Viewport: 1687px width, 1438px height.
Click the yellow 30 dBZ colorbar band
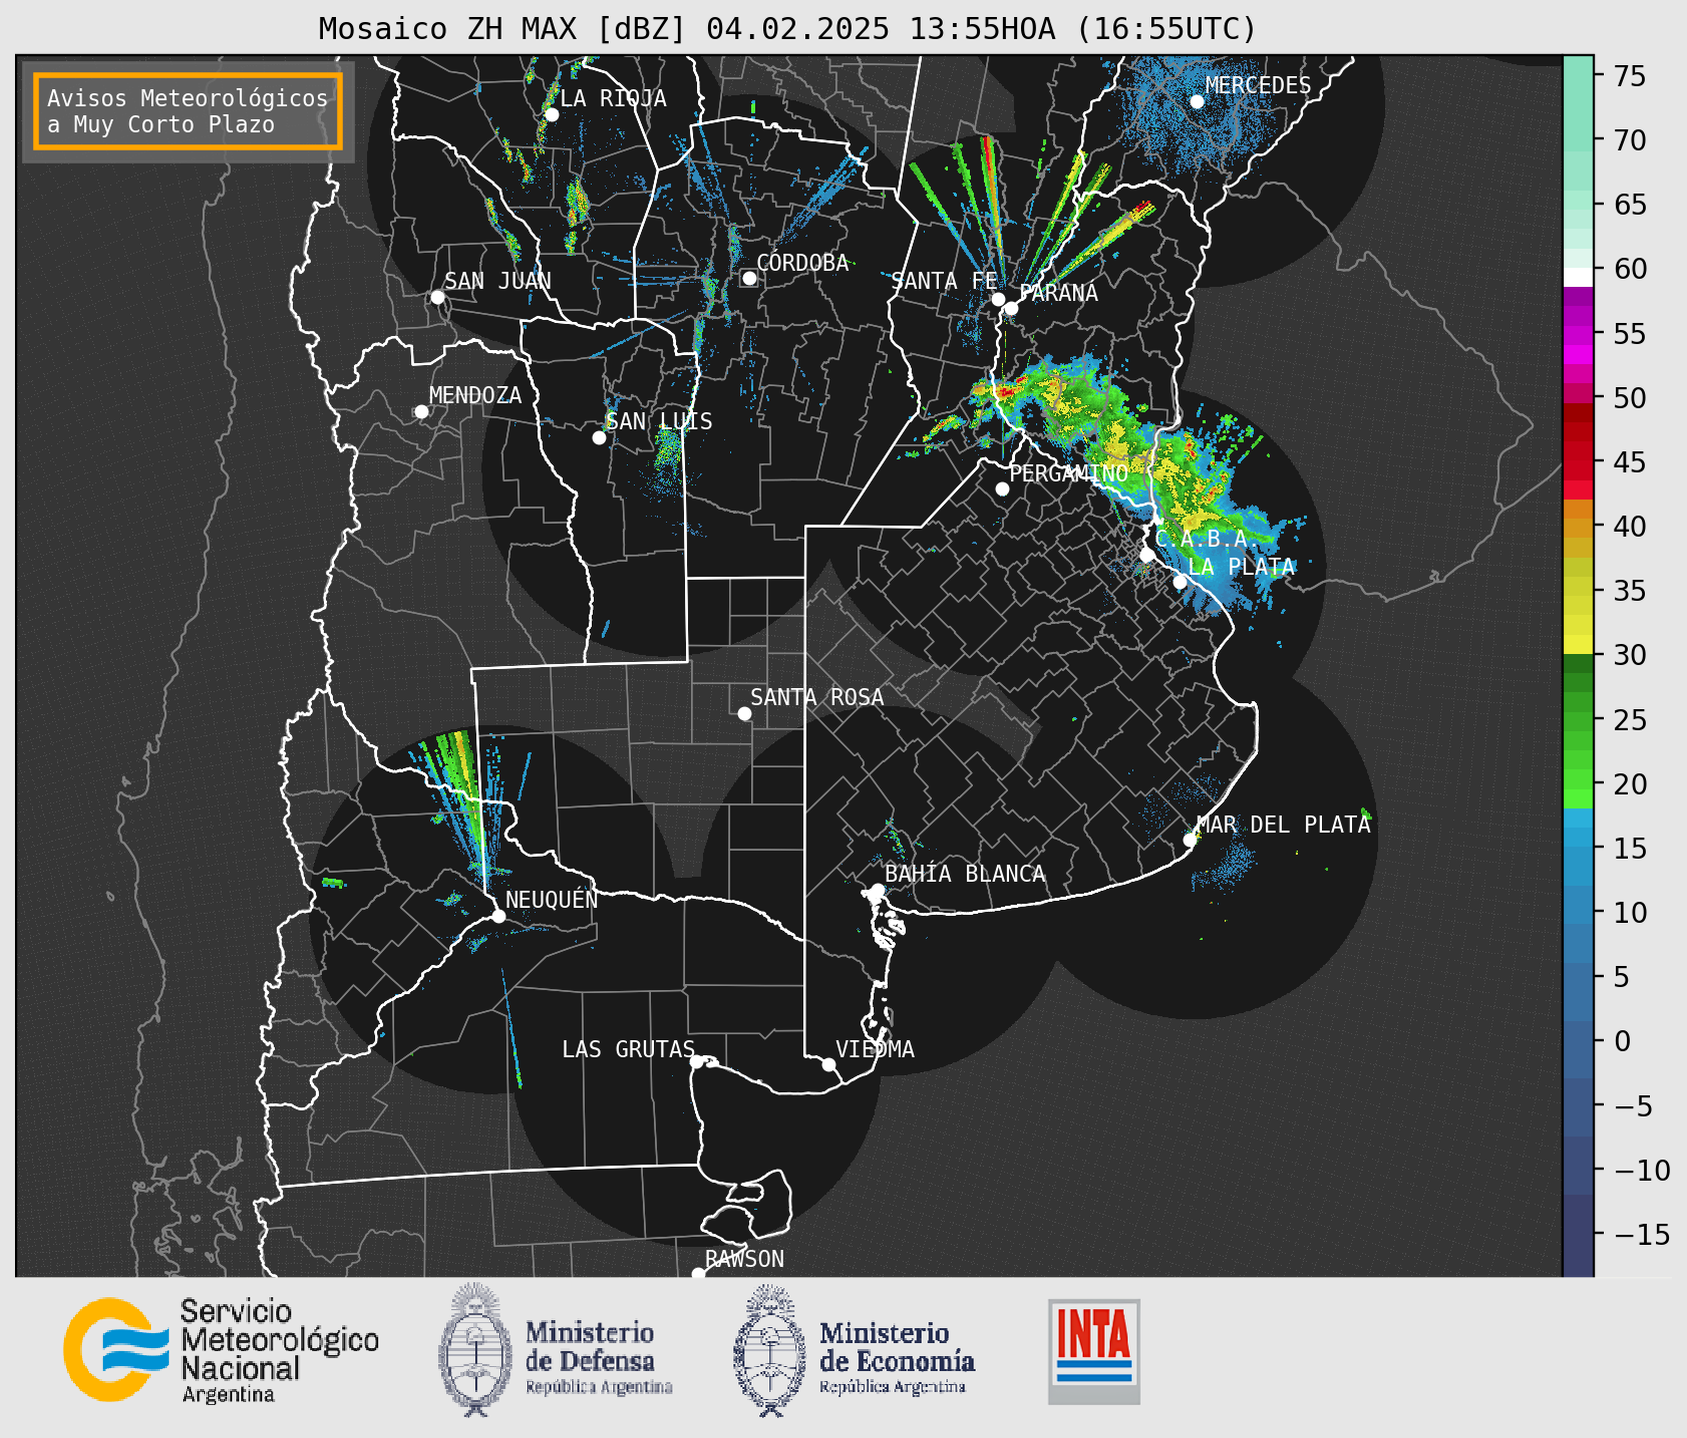point(1578,646)
